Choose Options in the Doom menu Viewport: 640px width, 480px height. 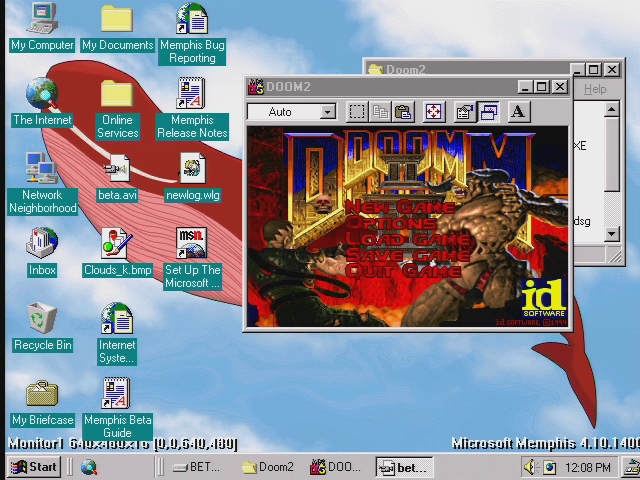coord(392,223)
